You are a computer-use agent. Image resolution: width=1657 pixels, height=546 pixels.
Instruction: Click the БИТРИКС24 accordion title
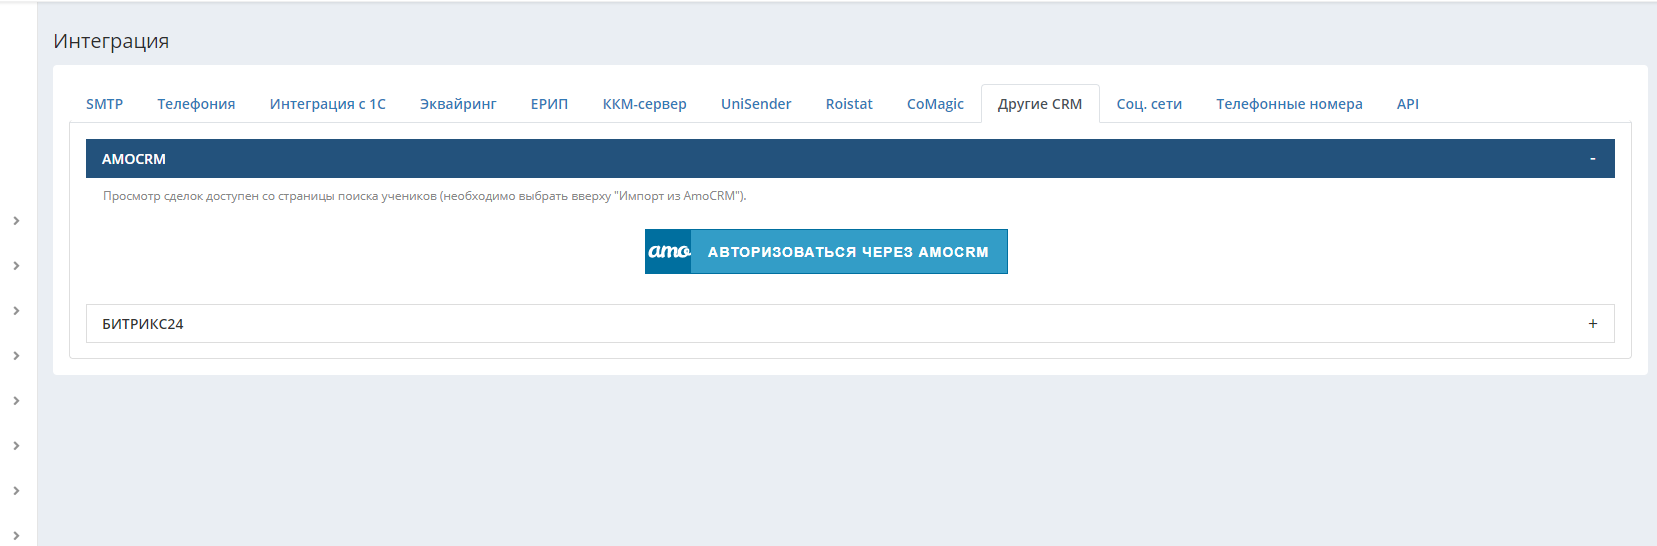[142, 324]
